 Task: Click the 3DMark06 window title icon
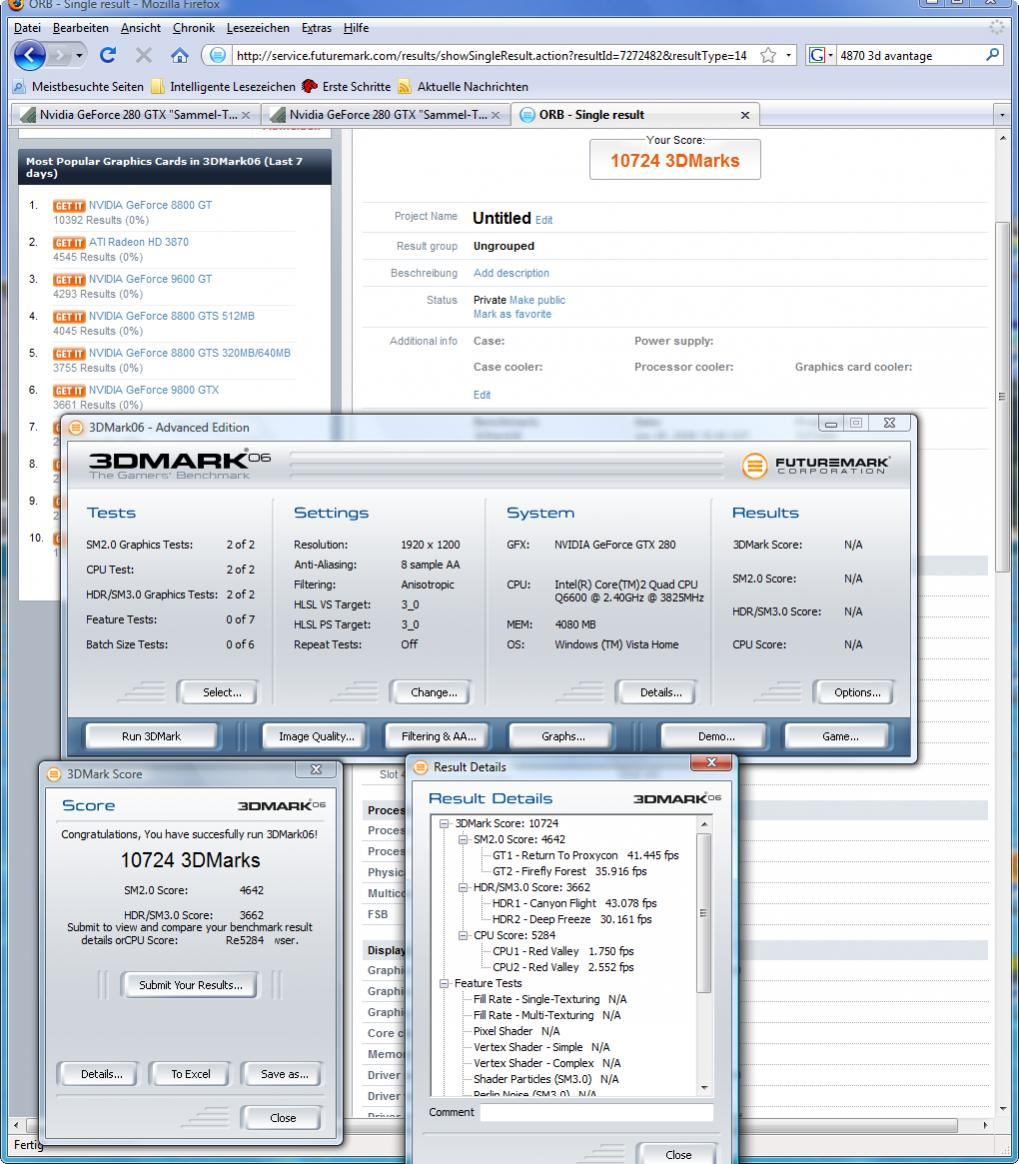(x=75, y=428)
